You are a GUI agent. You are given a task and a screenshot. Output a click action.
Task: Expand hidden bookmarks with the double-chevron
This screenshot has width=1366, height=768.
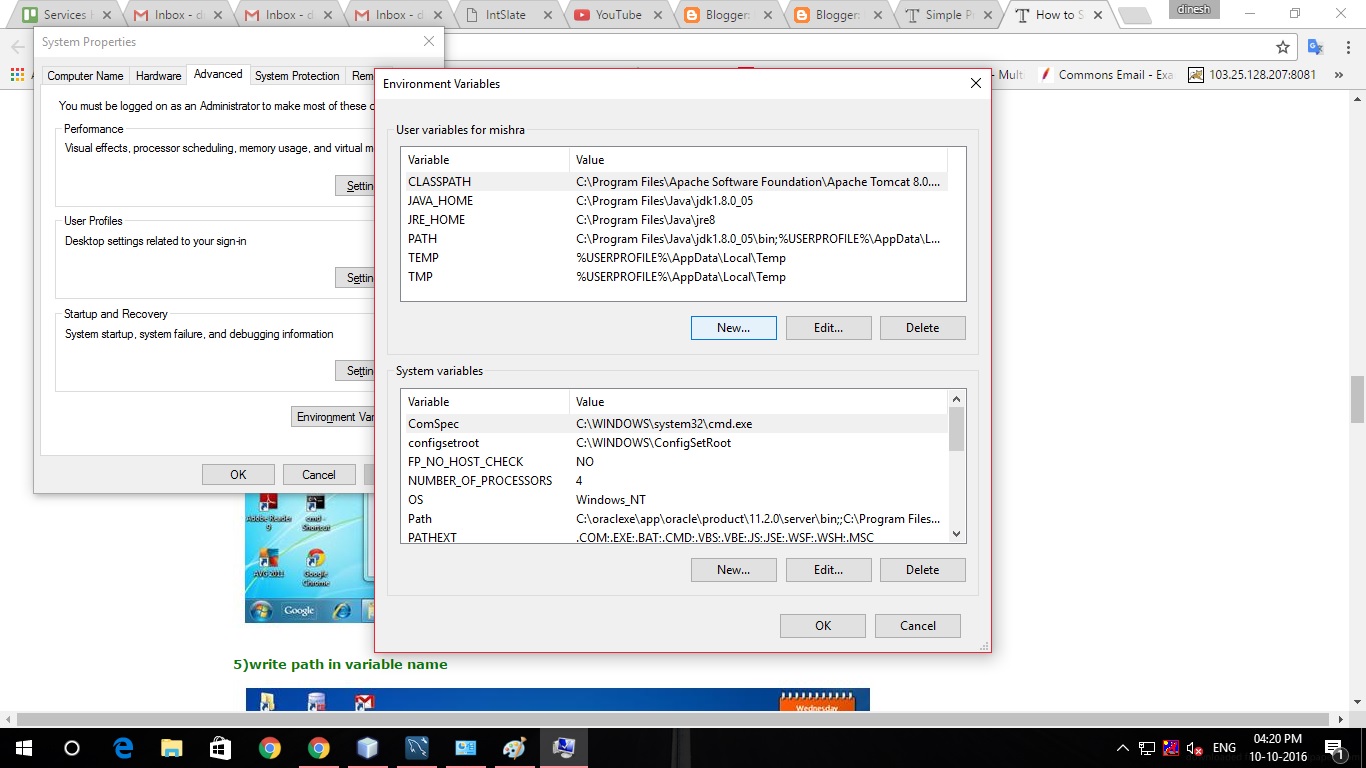[x=1338, y=73]
